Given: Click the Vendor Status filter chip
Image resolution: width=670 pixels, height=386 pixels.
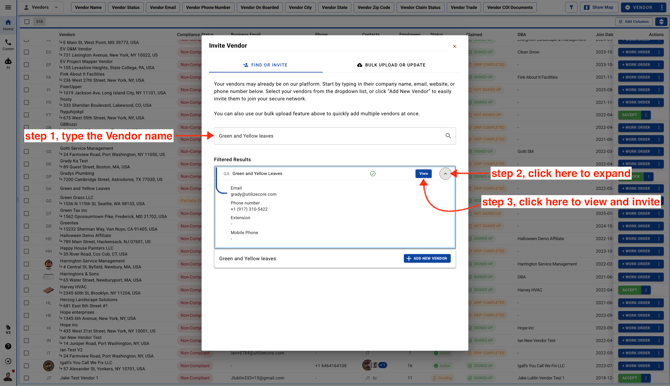Looking at the screenshot, I should click(126, 7).
